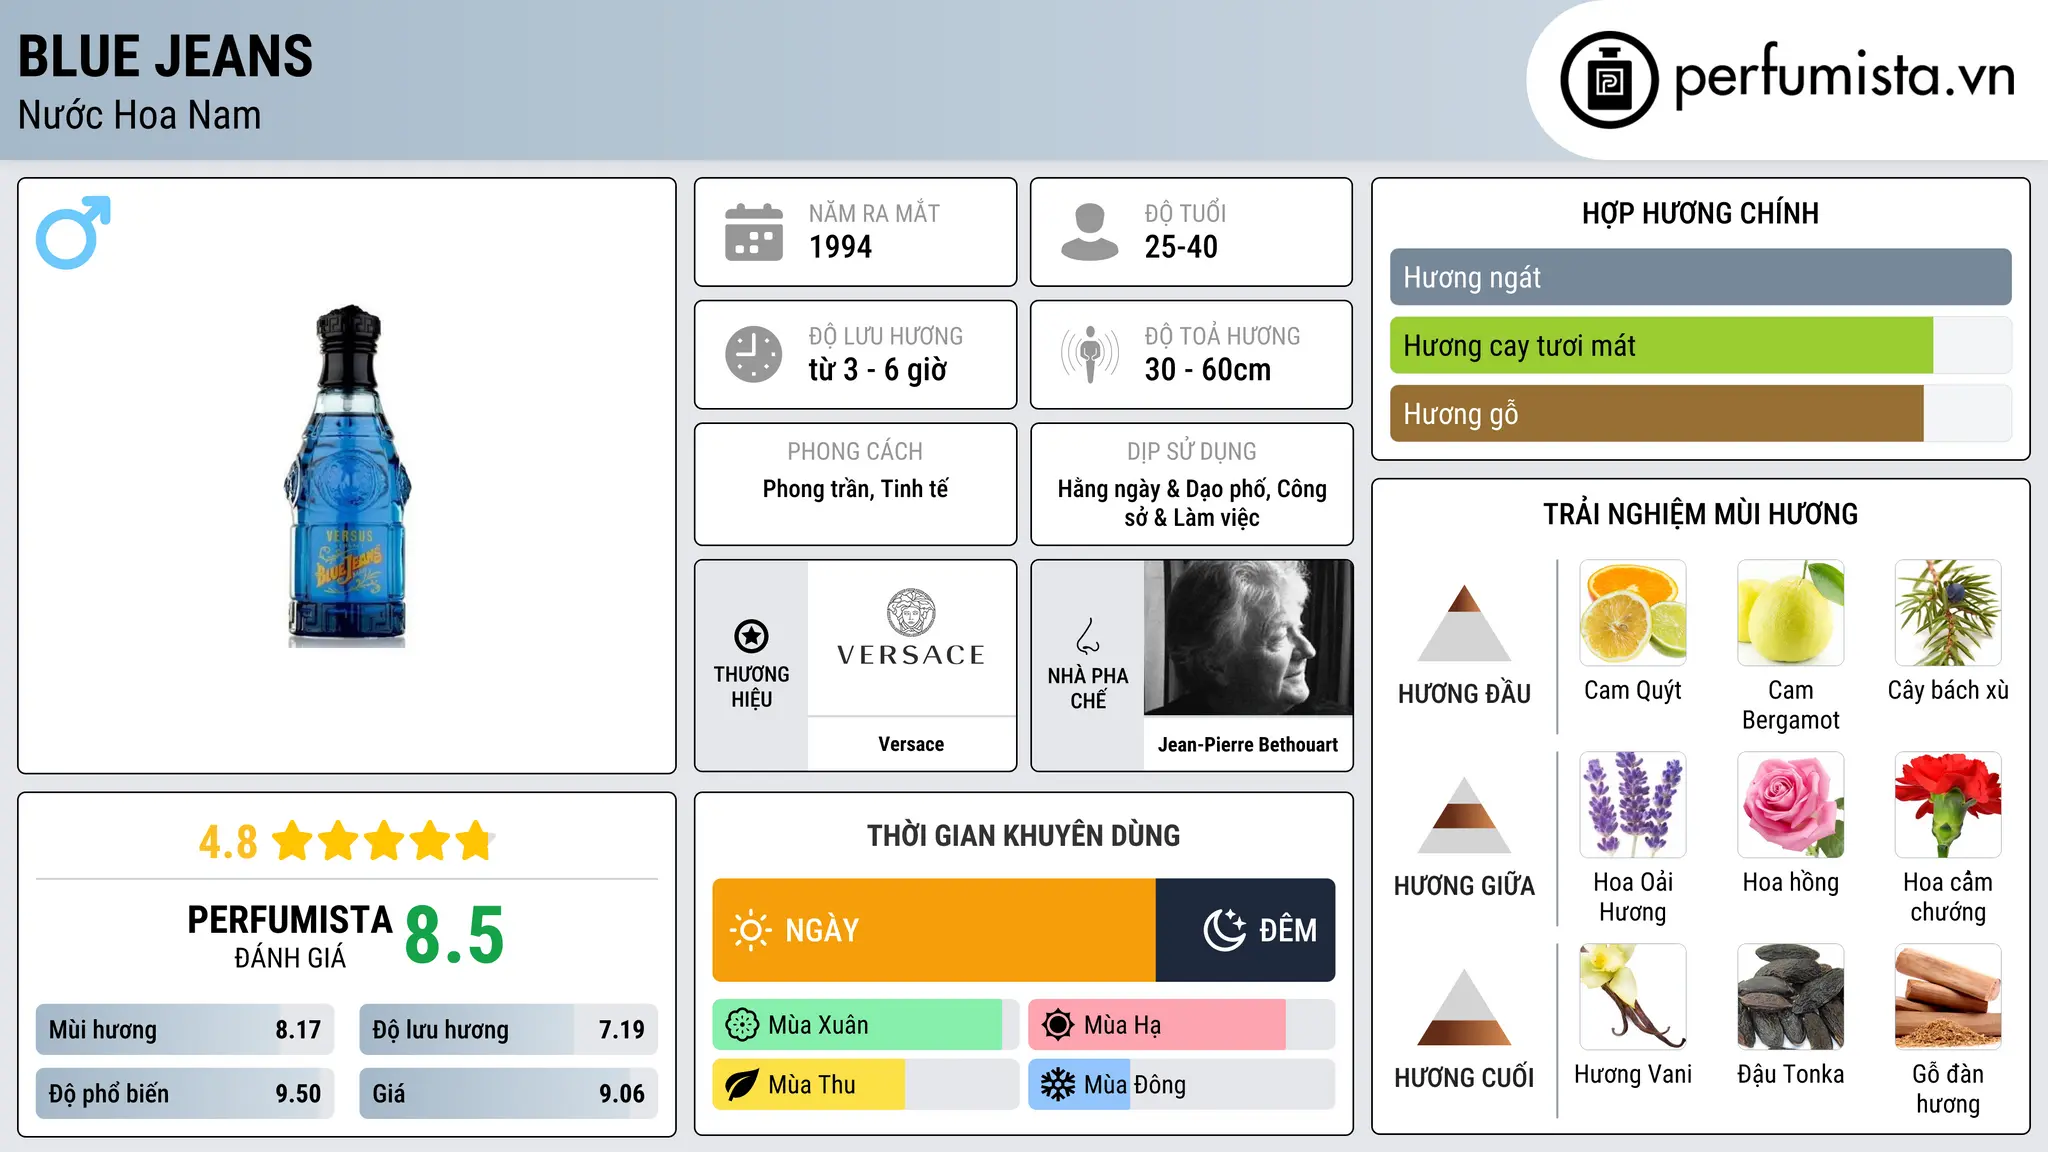The width and height of the screenshot is (2048, 1152).
Task: Click the flower icon beside Mùa Xuân
Action: (742, 1025)
